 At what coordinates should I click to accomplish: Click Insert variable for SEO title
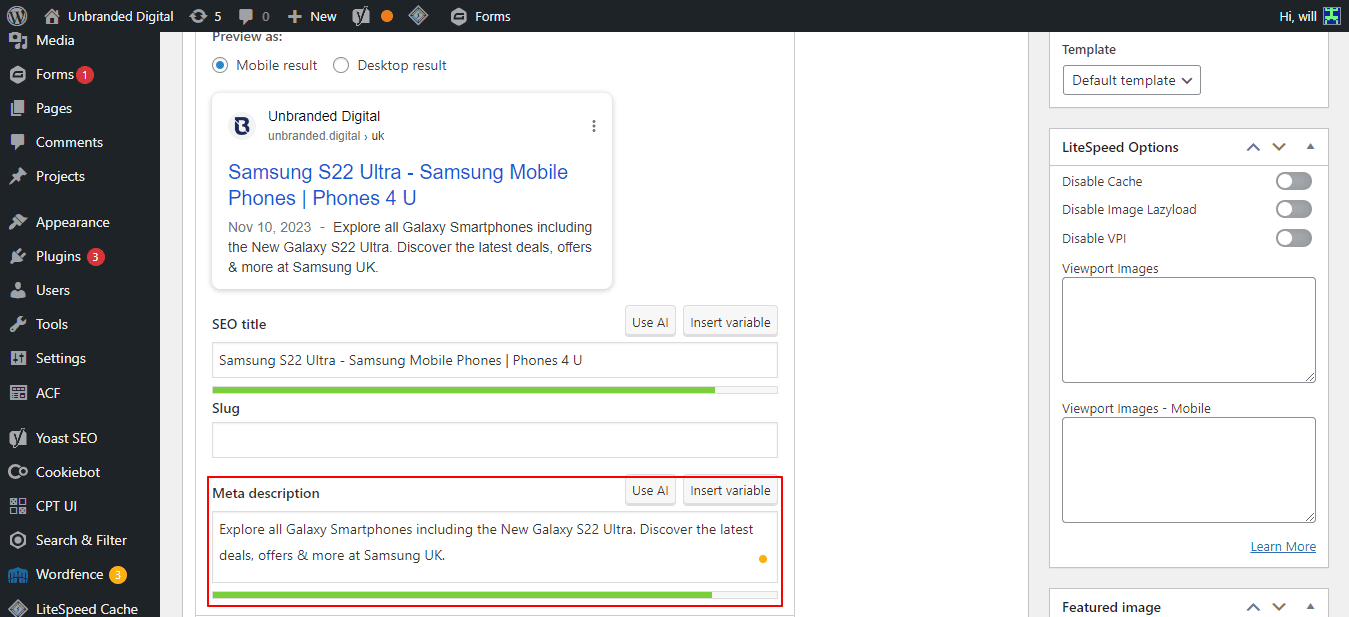click(730, 322)
